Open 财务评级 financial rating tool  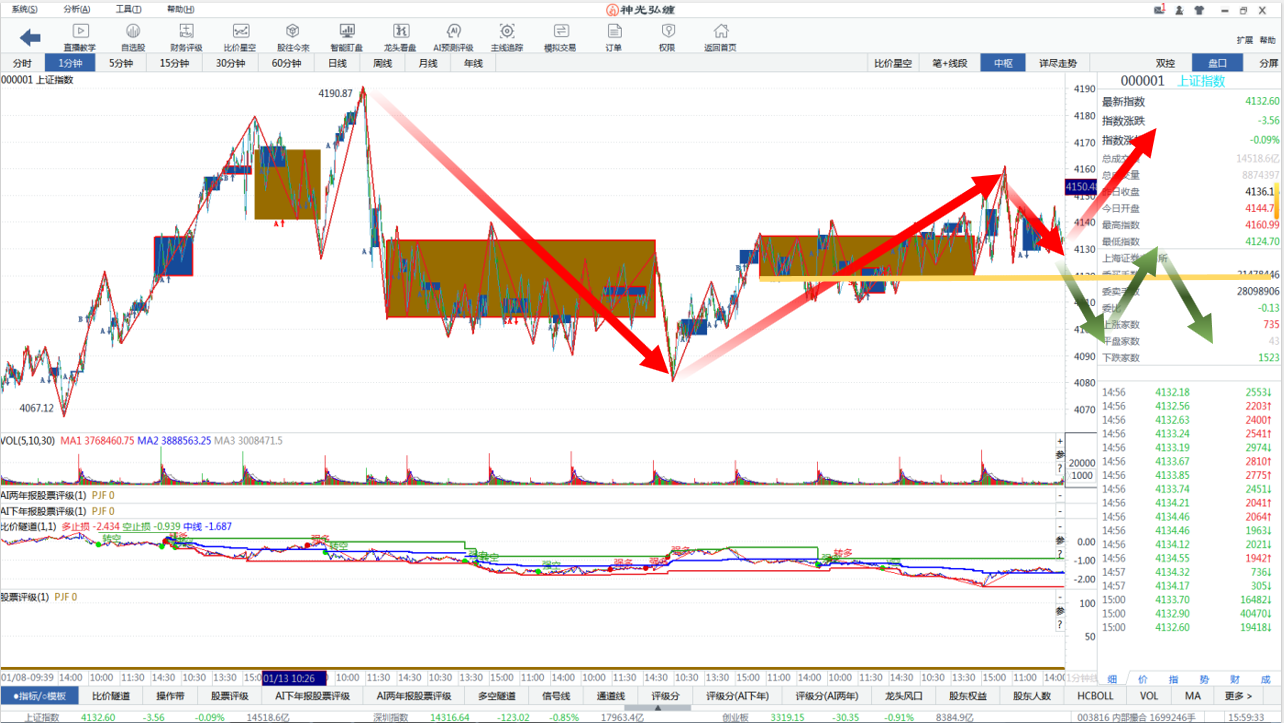pyautogui.click(x=186, y=38)
